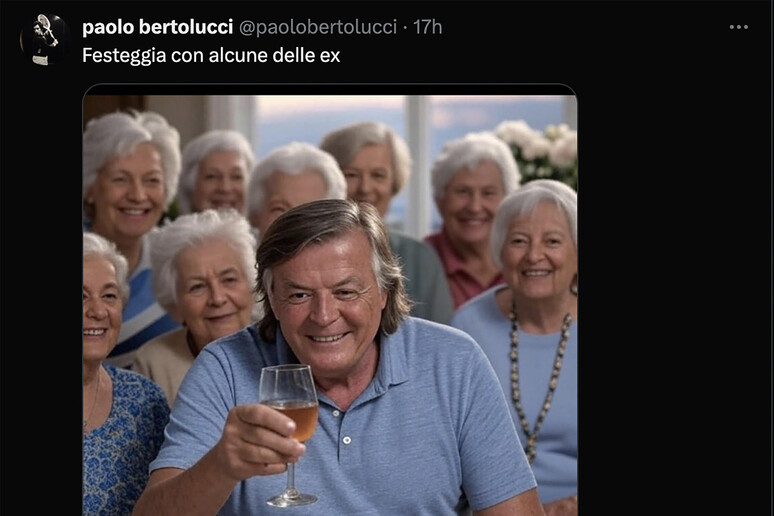Click the white flowers in the photo

coord(542,148)
